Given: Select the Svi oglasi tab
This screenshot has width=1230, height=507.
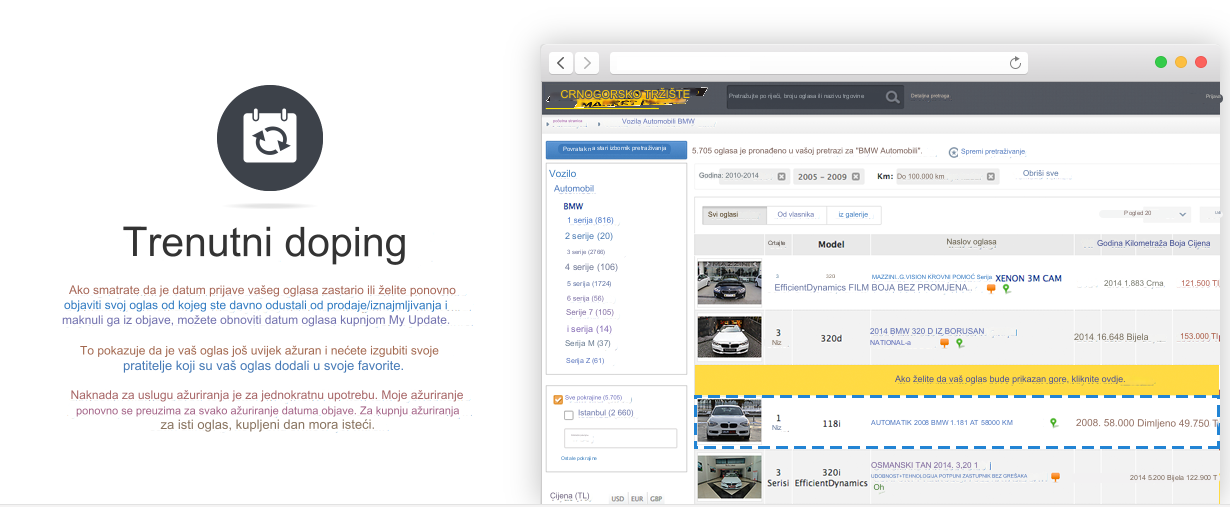Looking at the screenshot, I should click(x=734, y=214).
